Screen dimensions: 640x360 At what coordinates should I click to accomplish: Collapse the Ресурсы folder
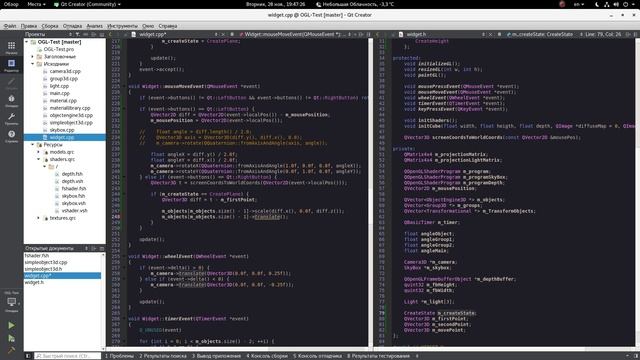coord(33,145)
